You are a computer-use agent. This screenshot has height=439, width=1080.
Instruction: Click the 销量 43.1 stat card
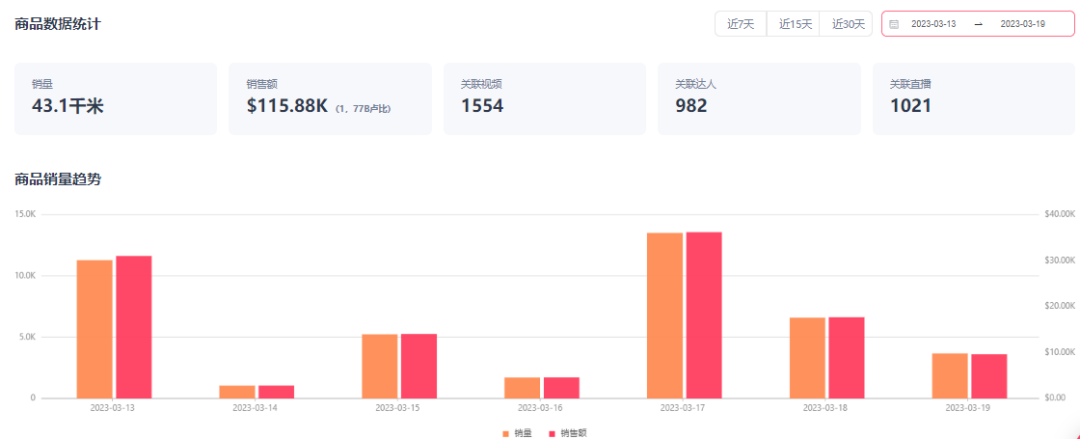pos(116,99)
